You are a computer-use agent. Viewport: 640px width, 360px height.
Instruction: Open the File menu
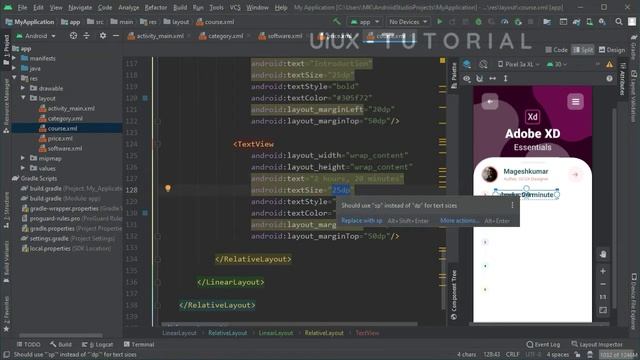click(22, 7)
